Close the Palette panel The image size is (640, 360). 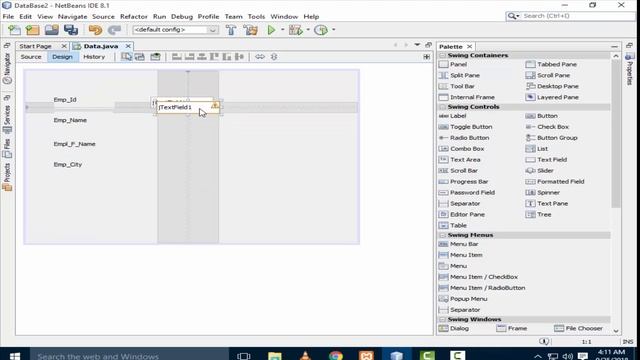click(x=469, y=47)
